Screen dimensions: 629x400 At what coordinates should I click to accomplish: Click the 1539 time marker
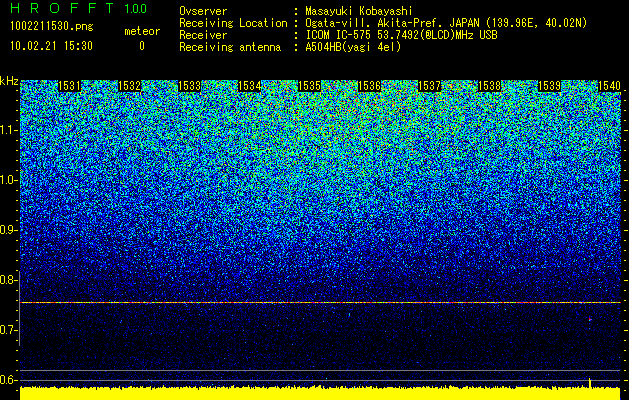click(x=549, y=86)
